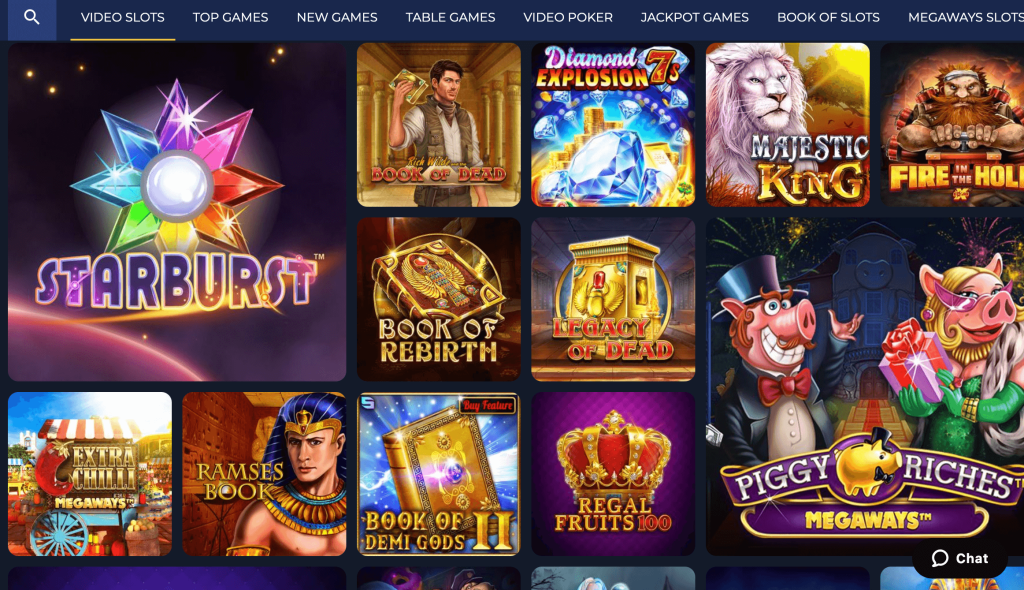The image size is (1024, 590).
Task: Play Diamond Explosion 7s slot
Action: tap(613, 125)
